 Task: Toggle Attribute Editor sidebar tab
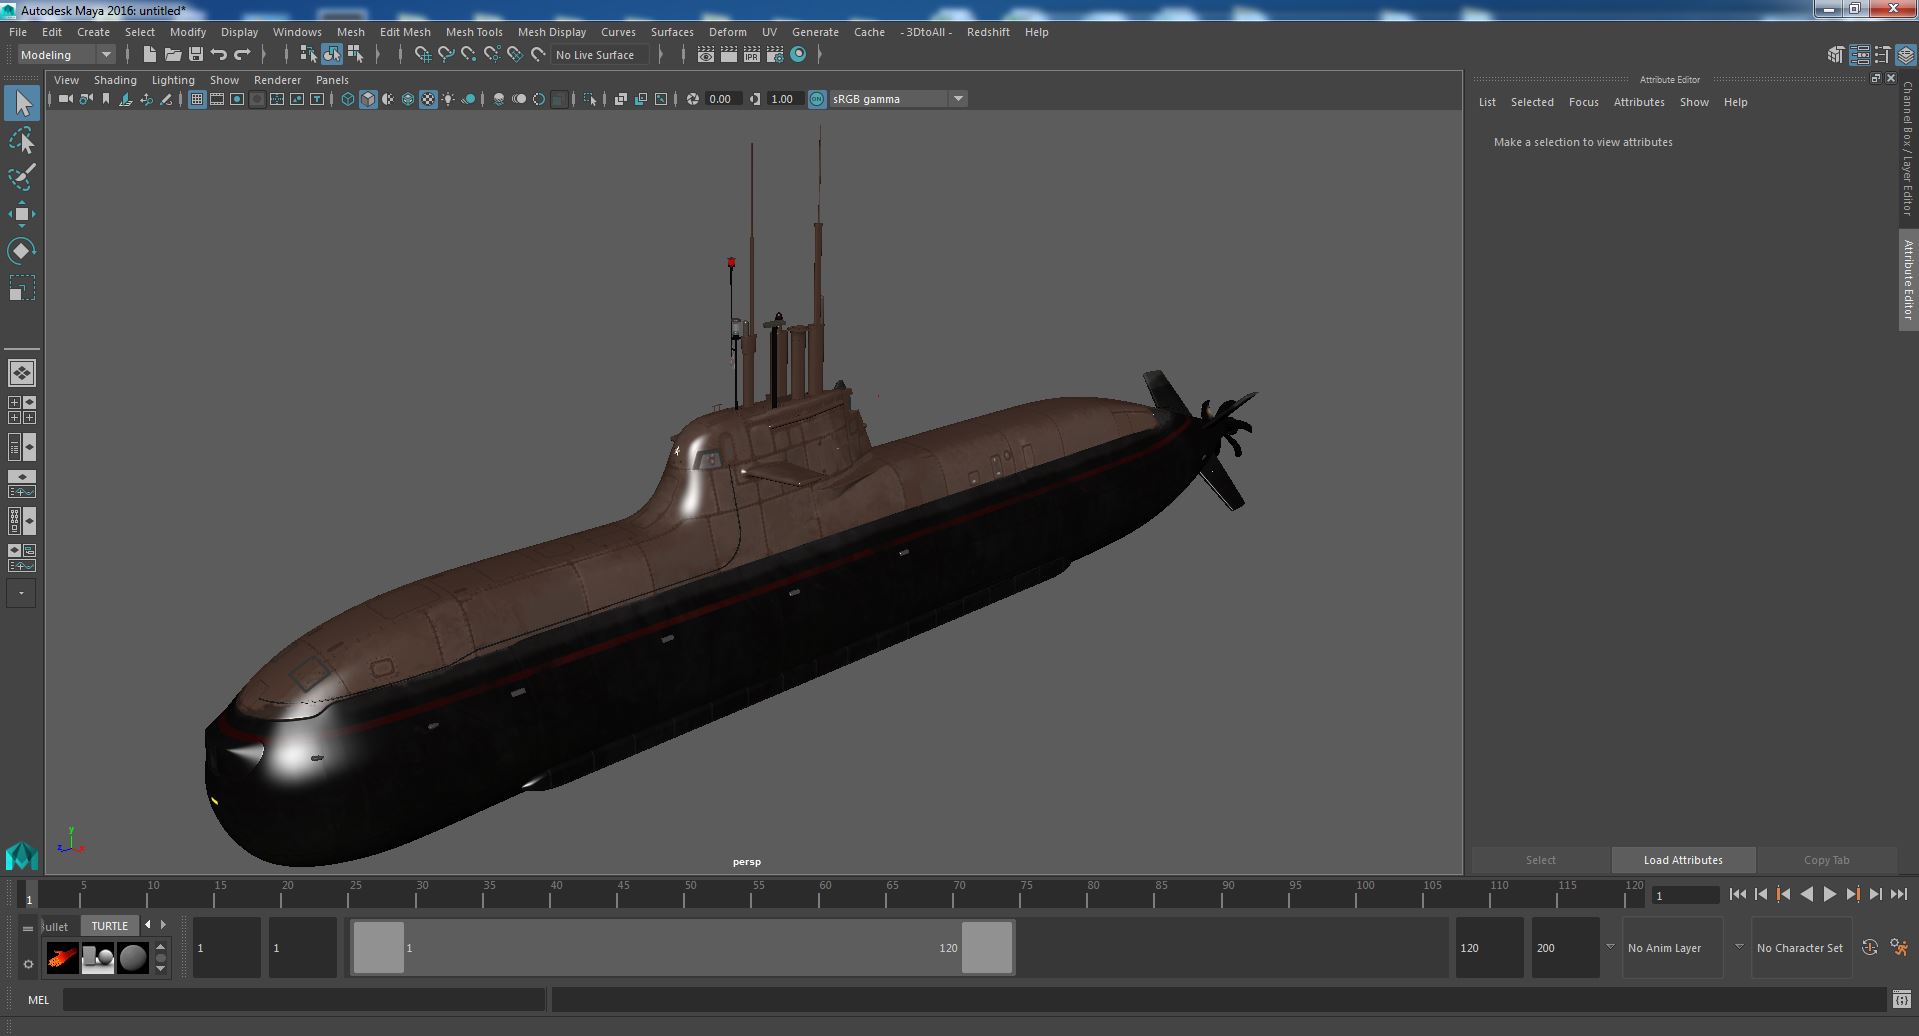pos(1908,280)
